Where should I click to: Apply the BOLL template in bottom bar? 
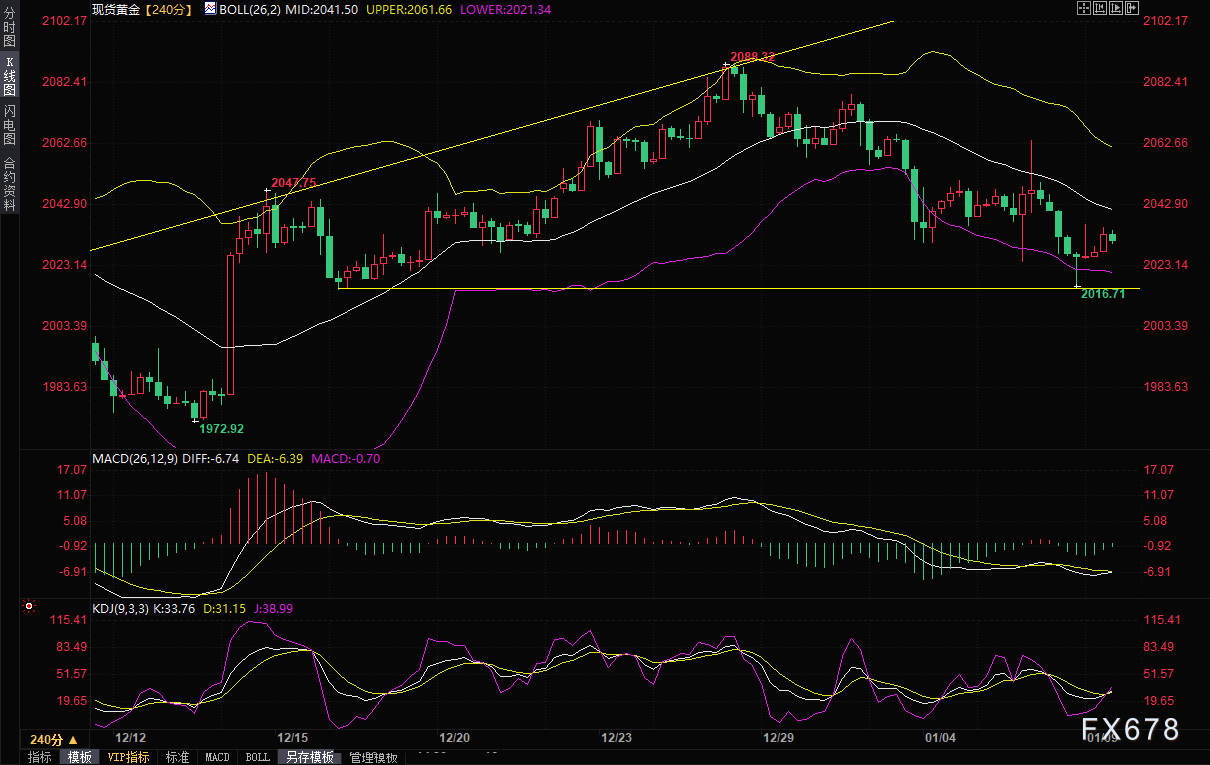pyautogui.click(x=257, y=758)
